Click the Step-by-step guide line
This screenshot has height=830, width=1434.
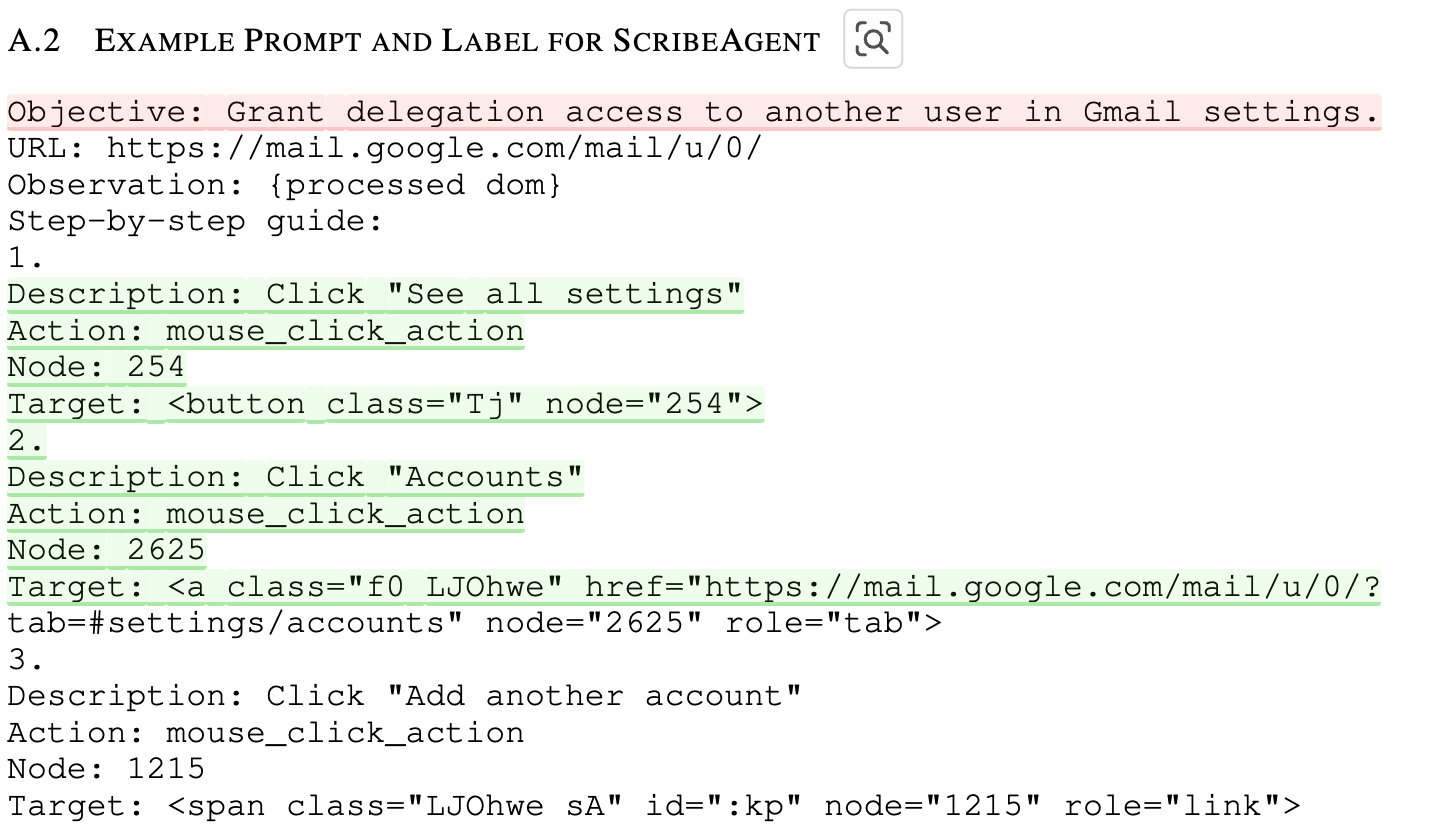coord(196,221)
